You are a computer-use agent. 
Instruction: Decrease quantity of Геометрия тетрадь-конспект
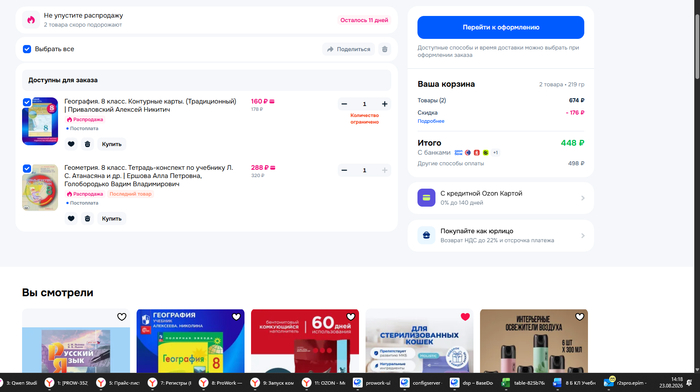344,170
